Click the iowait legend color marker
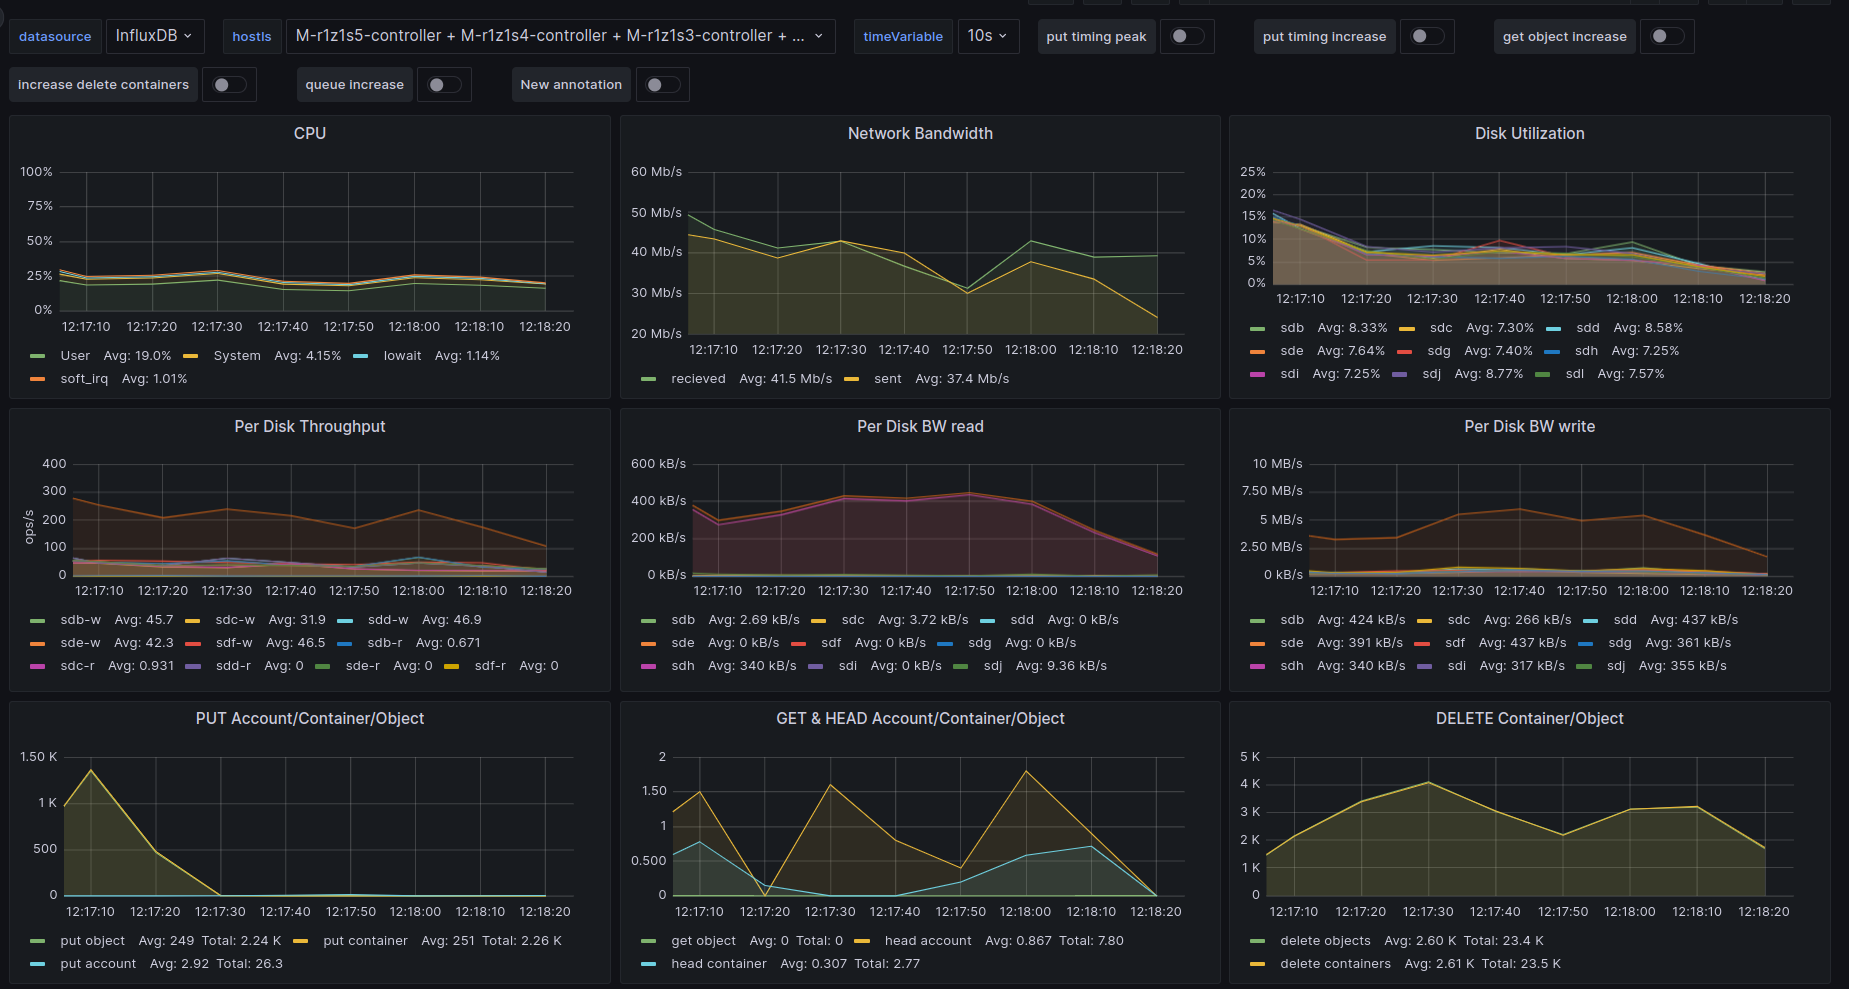This screenshot has width=1849, height=989. click(x=361, y=356)
